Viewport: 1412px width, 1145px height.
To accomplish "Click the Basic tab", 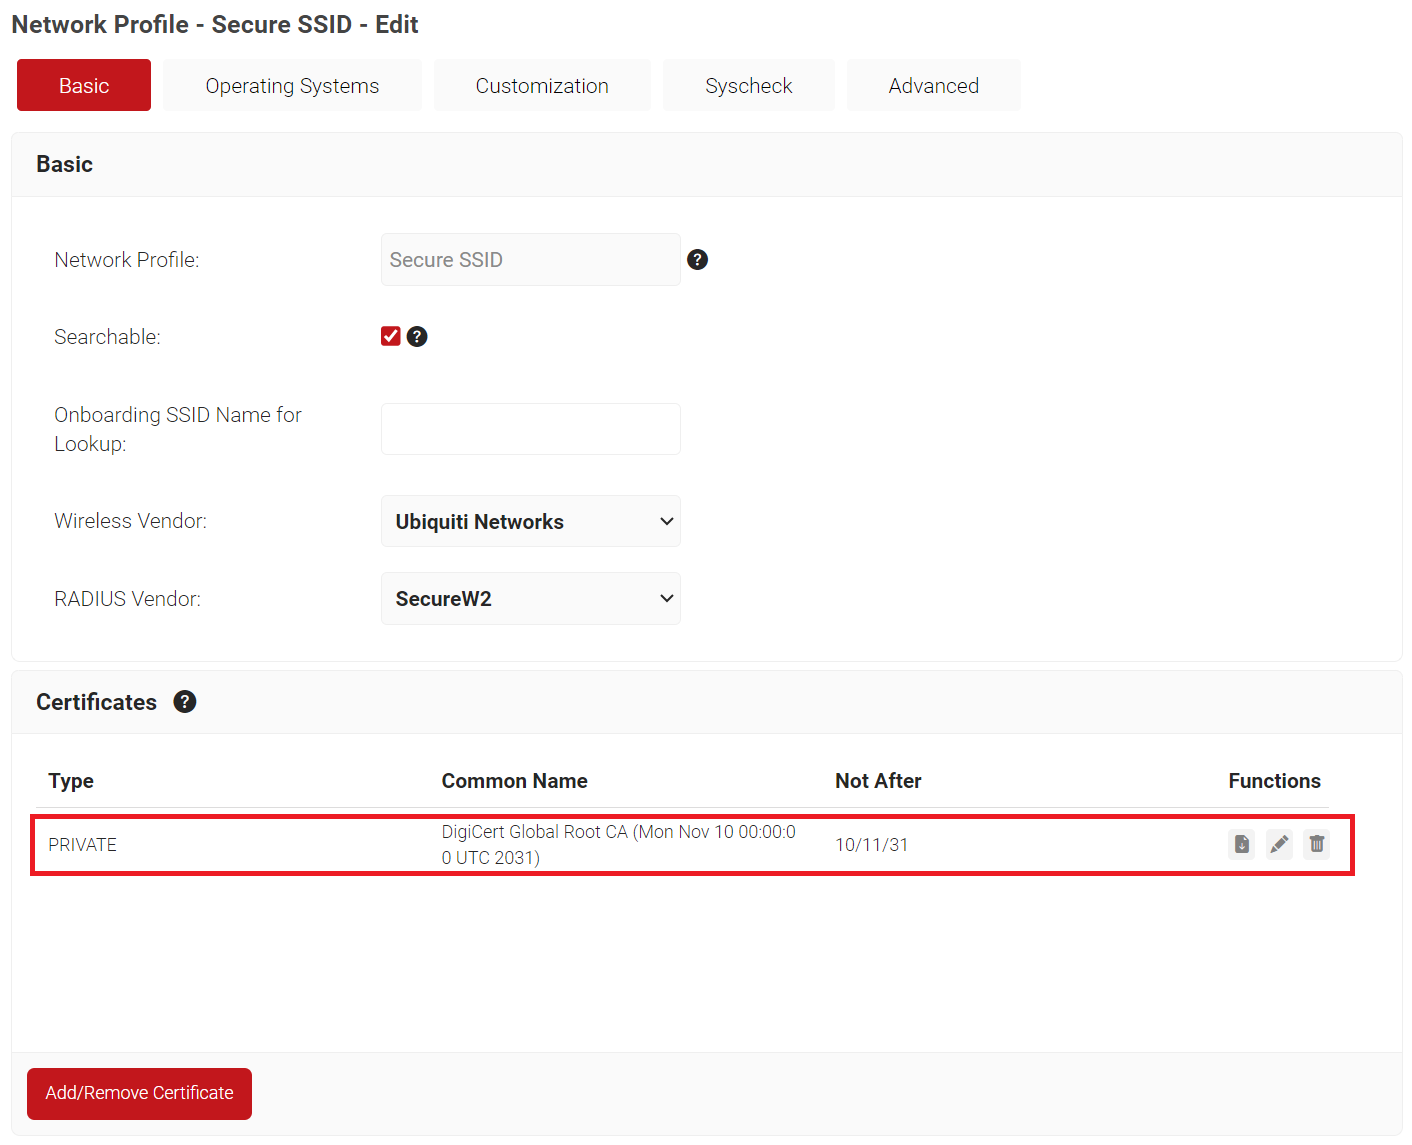I will click(x=84, y=86).
